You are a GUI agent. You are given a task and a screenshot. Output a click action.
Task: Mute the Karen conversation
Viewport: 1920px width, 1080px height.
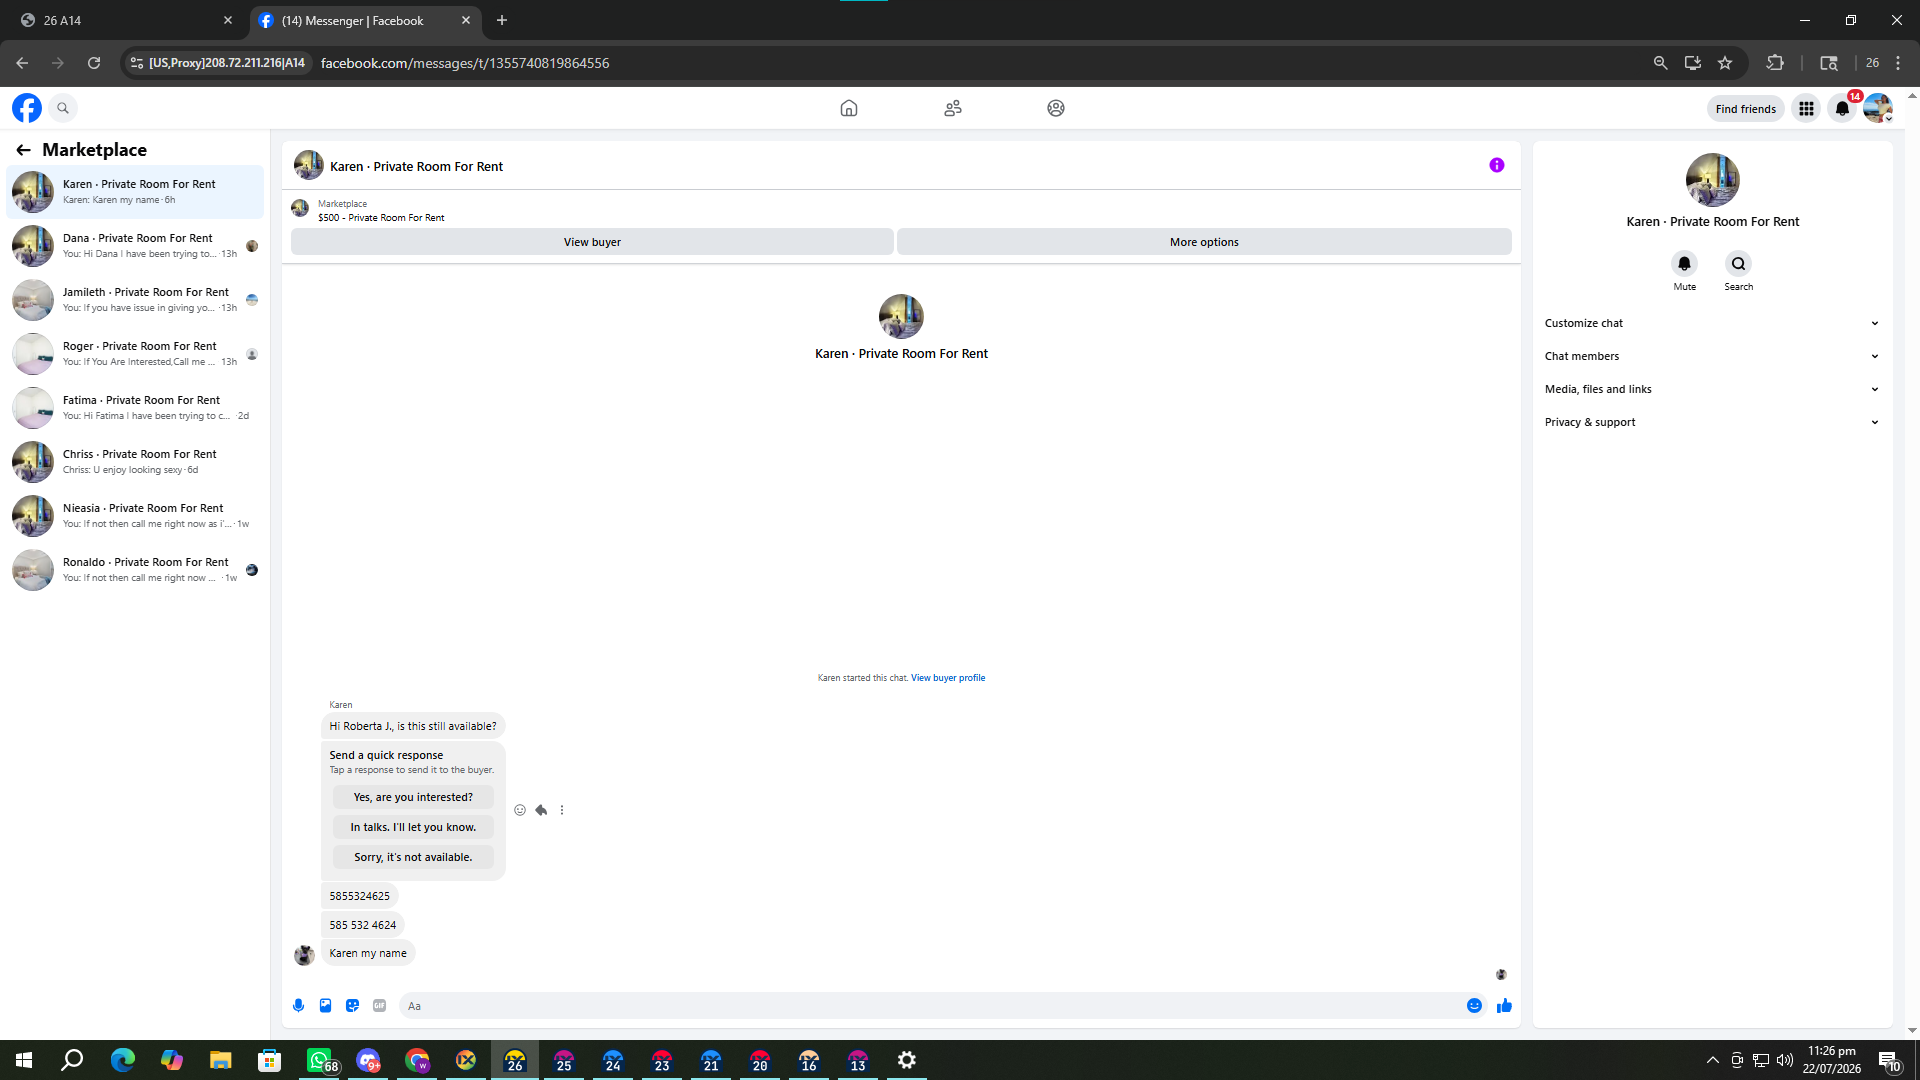coord(1685,264)
